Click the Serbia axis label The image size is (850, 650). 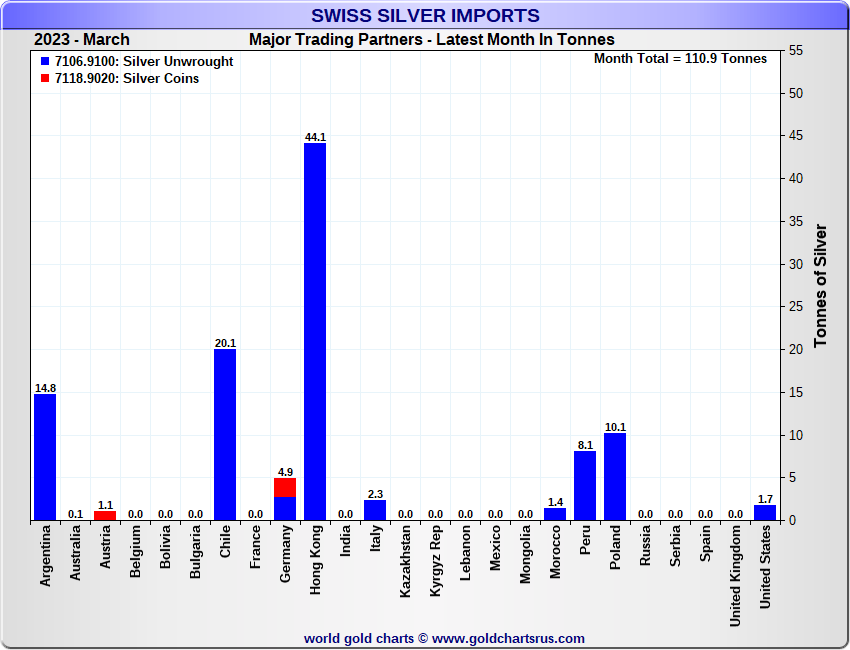click(x=675, y=546)
